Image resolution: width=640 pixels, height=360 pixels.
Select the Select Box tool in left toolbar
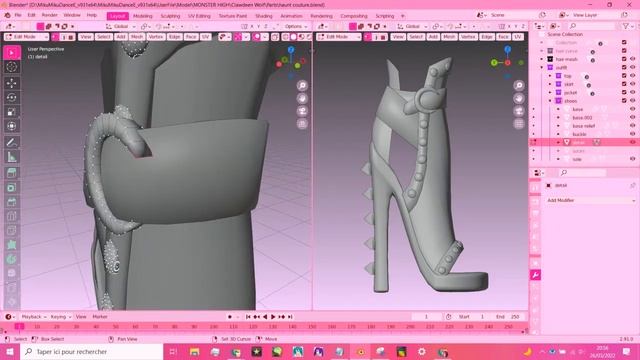[11, 53]
